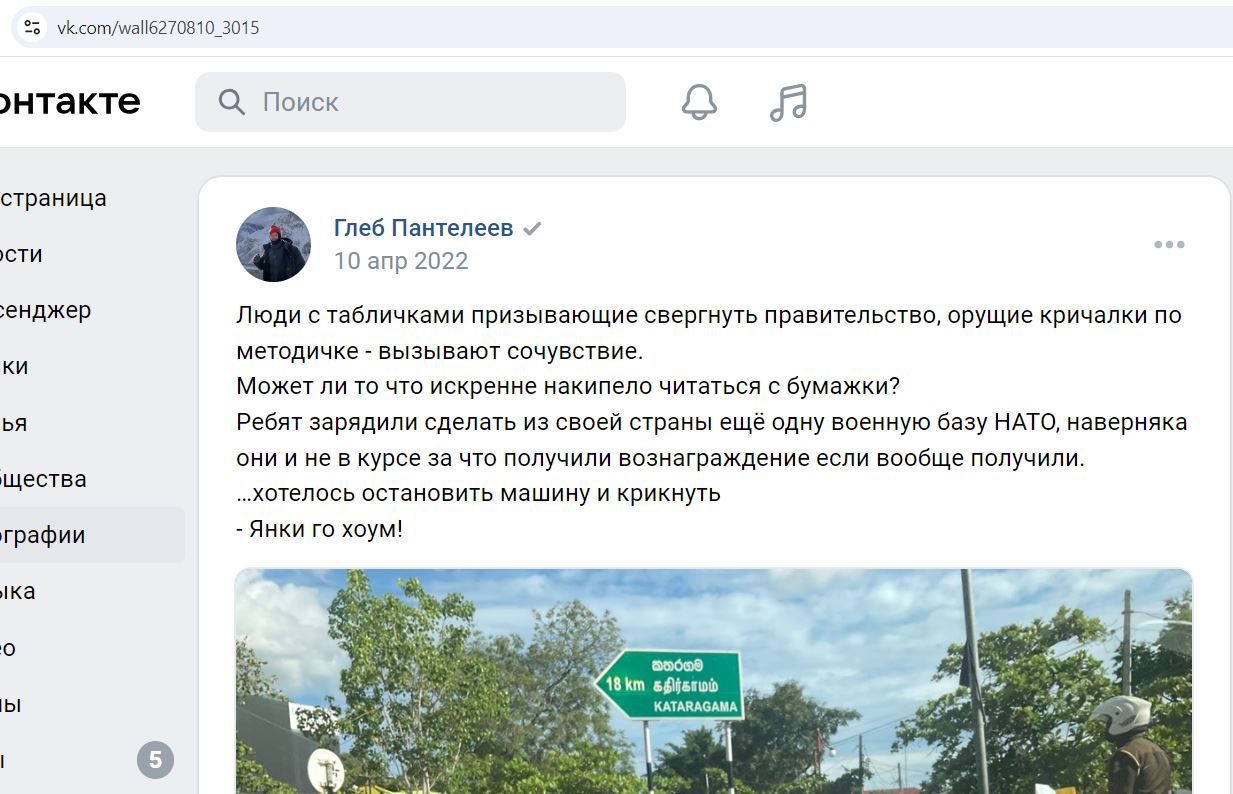
Task: Open the three-dot post options menu
Action: point(1169,244)
